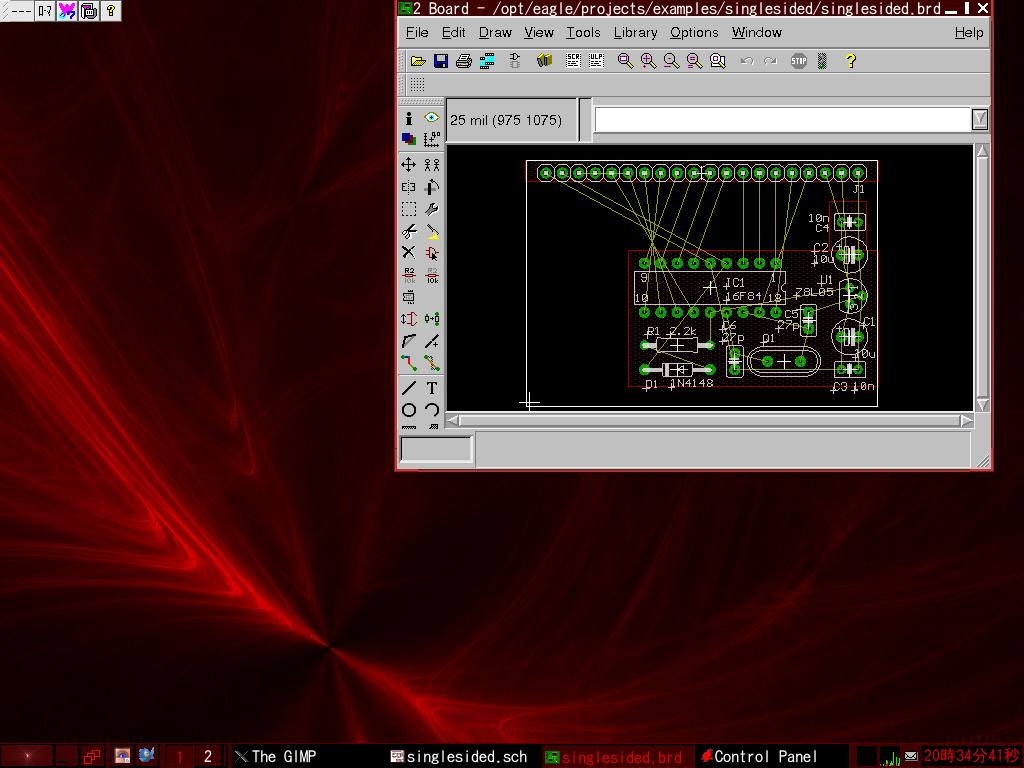This screenshot has height=768, width=1024.
Task: Open the Display layers colored-squares icon
Action: tap(409, 140)
